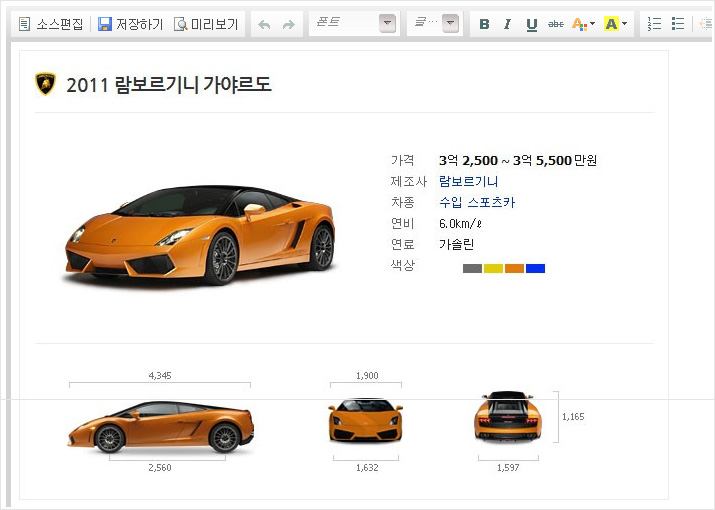The height and width of the screenshot is (510, 715).
Task: Click the 차종 label
Action: (x=403, y=202)
